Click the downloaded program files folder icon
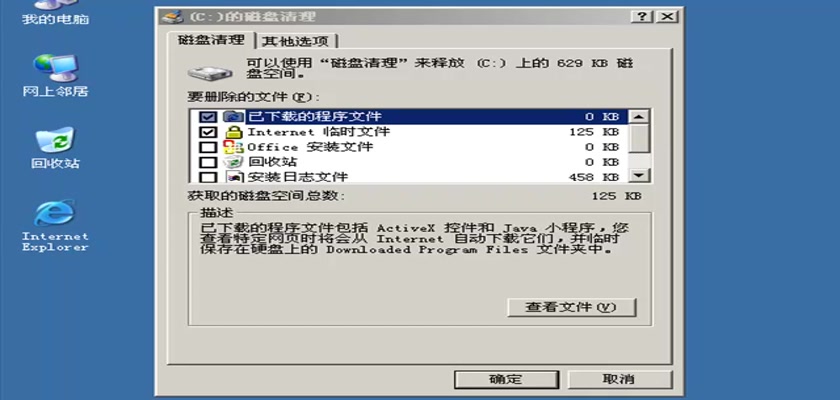This screenshot has height=400, width=840. click(x=234, y=117)
